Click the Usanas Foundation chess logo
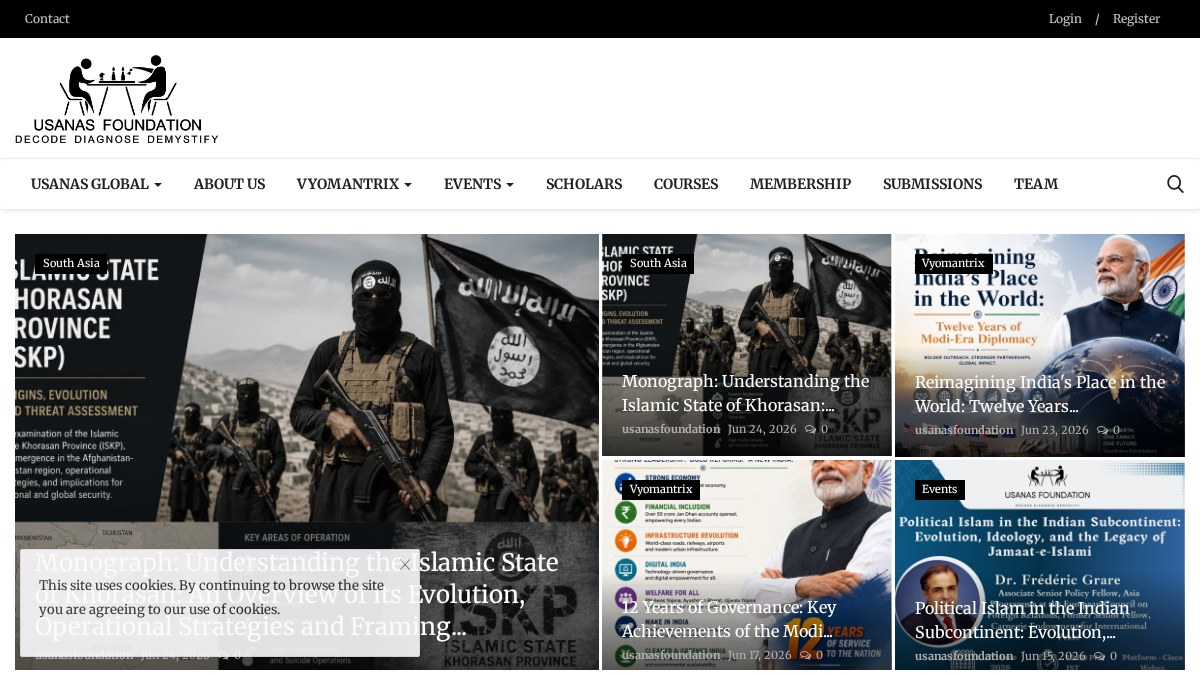The height and width of the screenshot is (675, 1200). pos(117,99)
